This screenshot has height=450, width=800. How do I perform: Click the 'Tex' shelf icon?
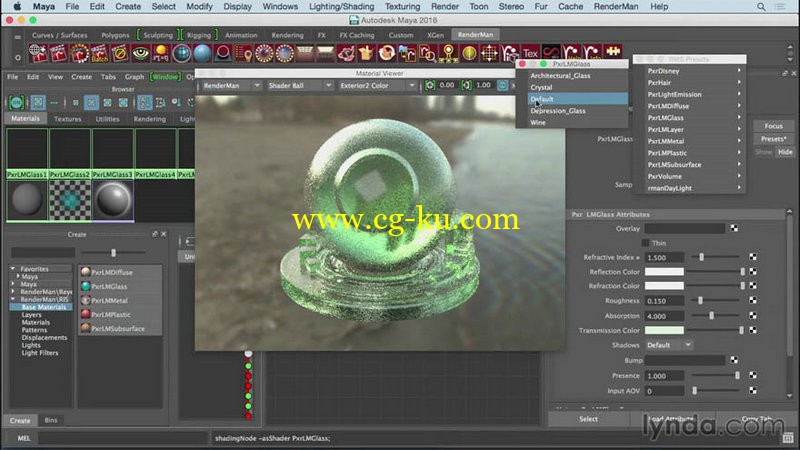coord(531,53)
